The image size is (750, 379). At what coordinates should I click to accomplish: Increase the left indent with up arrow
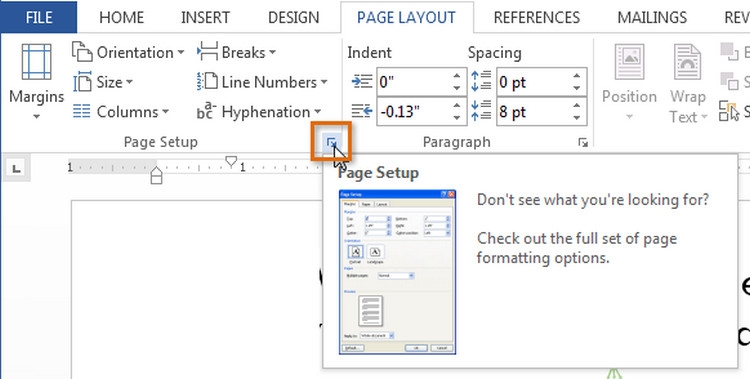point(457,76)
